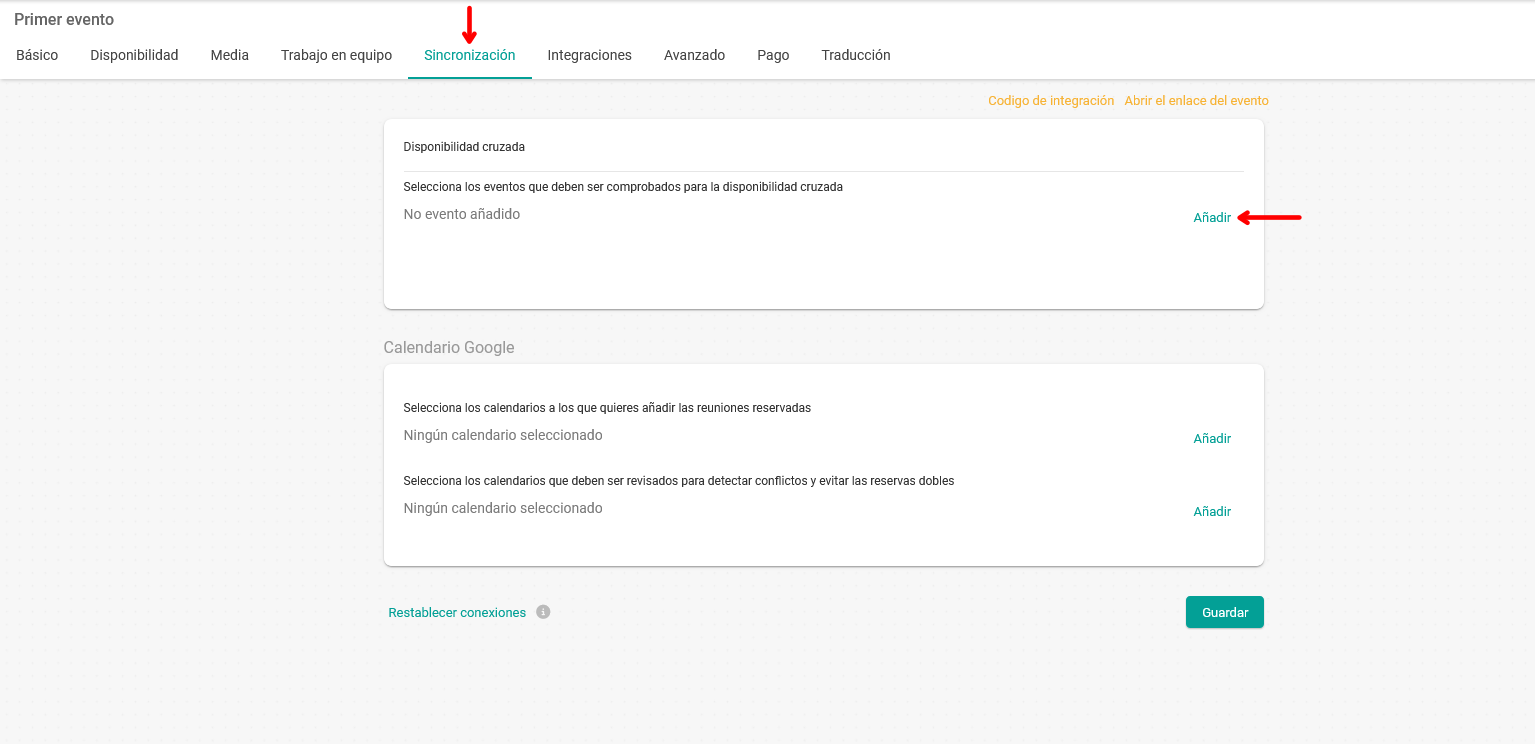Open the Pago tab
Screen dimensions: 1535x744
pos(773,55)
